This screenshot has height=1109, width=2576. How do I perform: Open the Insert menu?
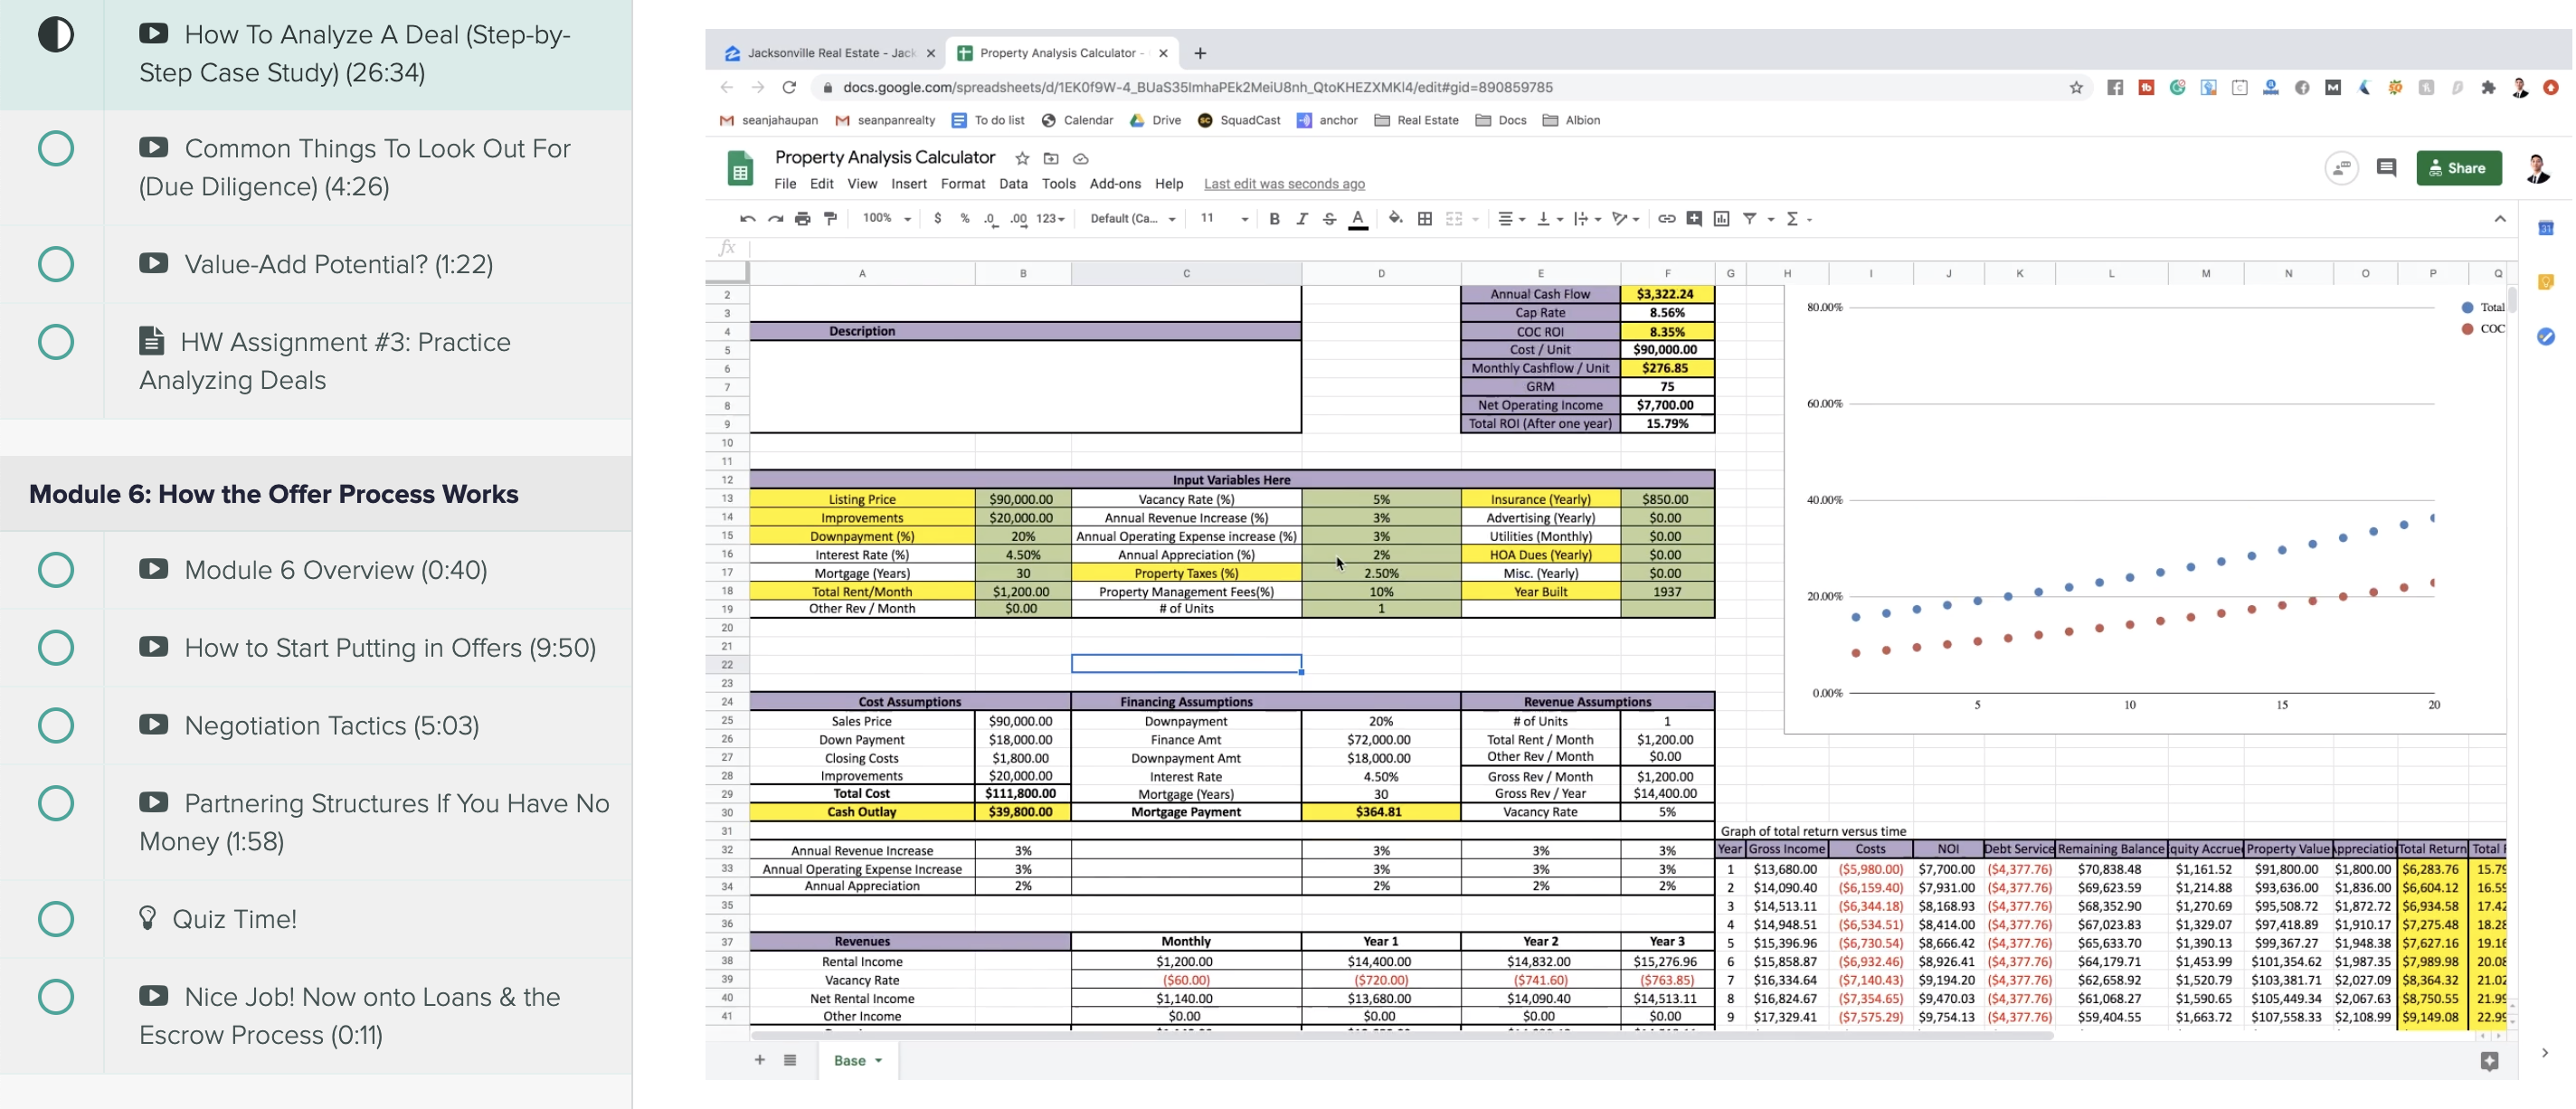pyautogui.click(x=909, y=184)
